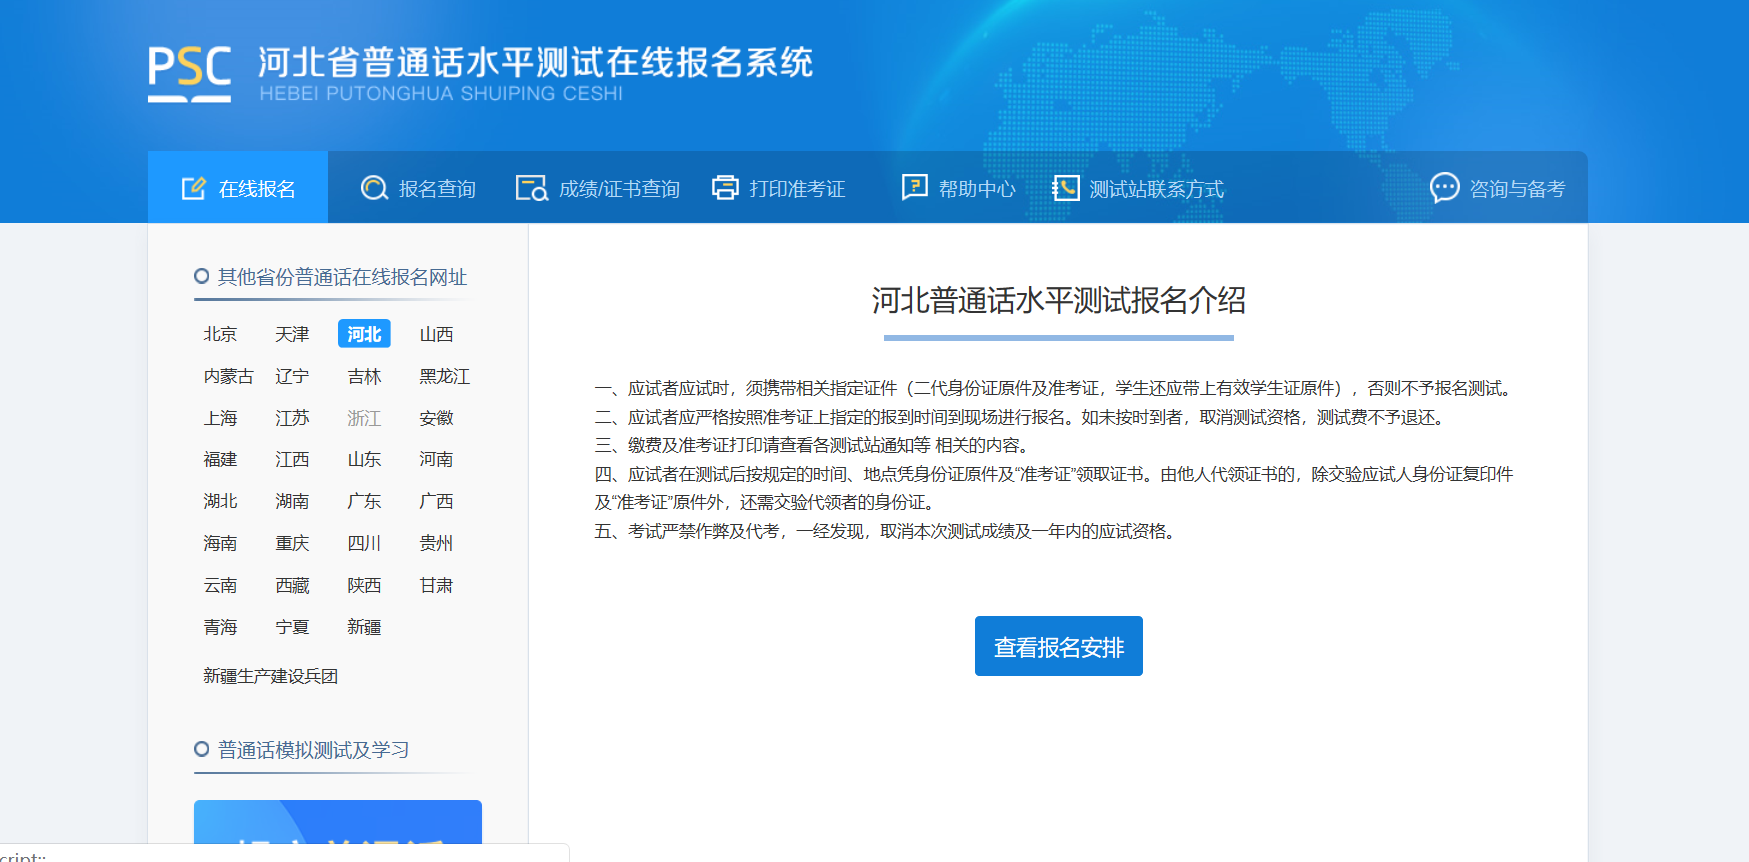Select province link 山西
This screenshot has width=1749, height=862.
click(x=436, y=334)
